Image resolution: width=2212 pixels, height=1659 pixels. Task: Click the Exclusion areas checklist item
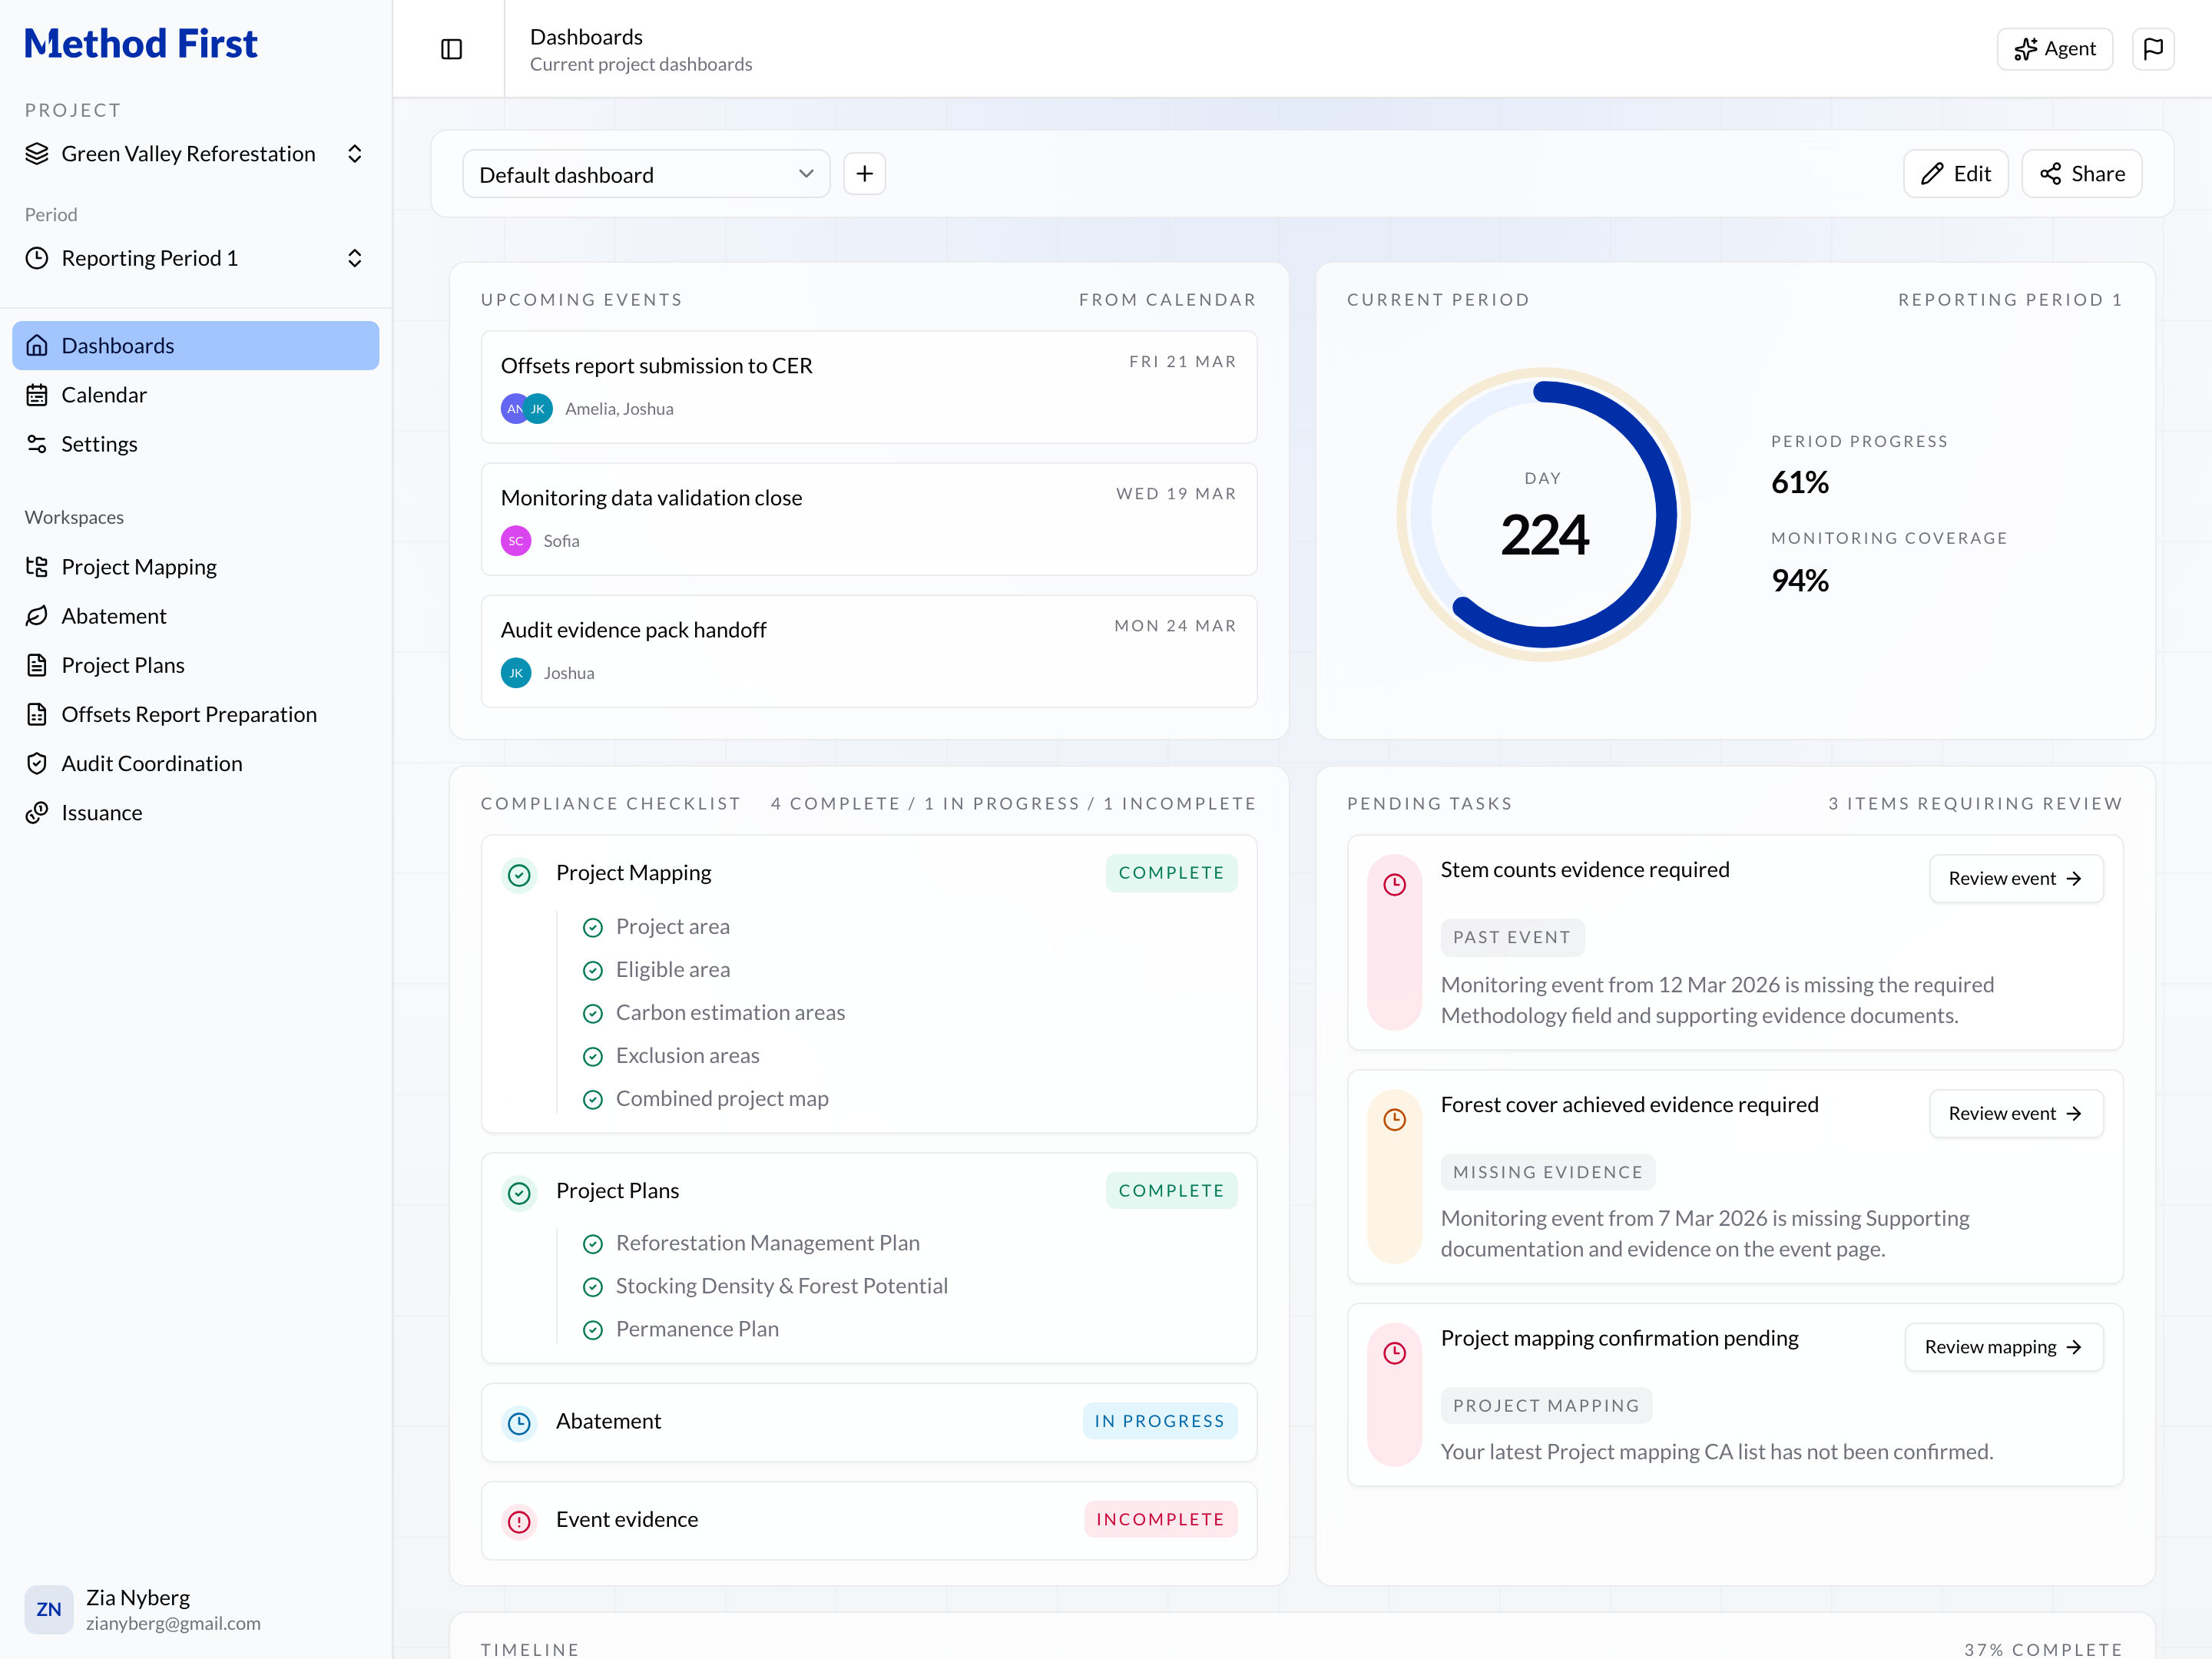[x=671, y=1056]
